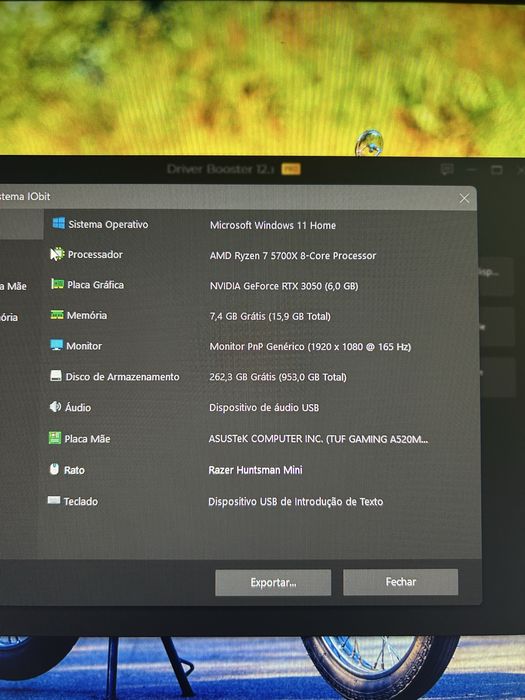Viewport: 525px width, 700px height.
Task: Click the disk icon beside Disco de Armazenamento
Action: click(56, 375)
